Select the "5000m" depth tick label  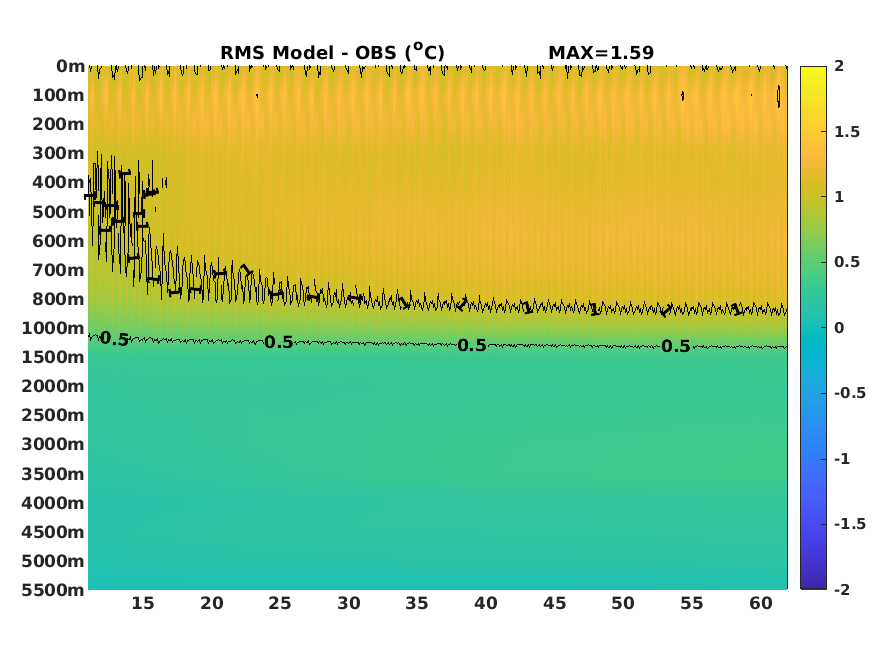click(x=53, y=561)
